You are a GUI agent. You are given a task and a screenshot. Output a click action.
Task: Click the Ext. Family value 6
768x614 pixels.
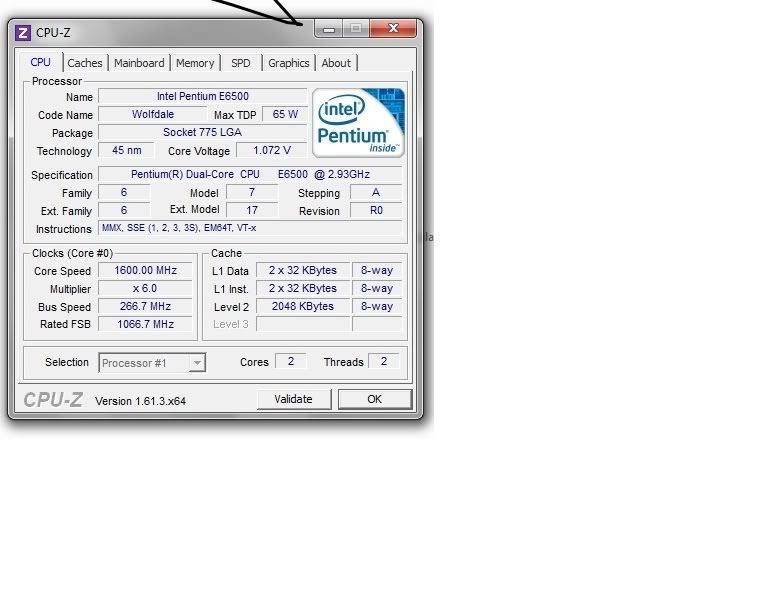(124, 211)
